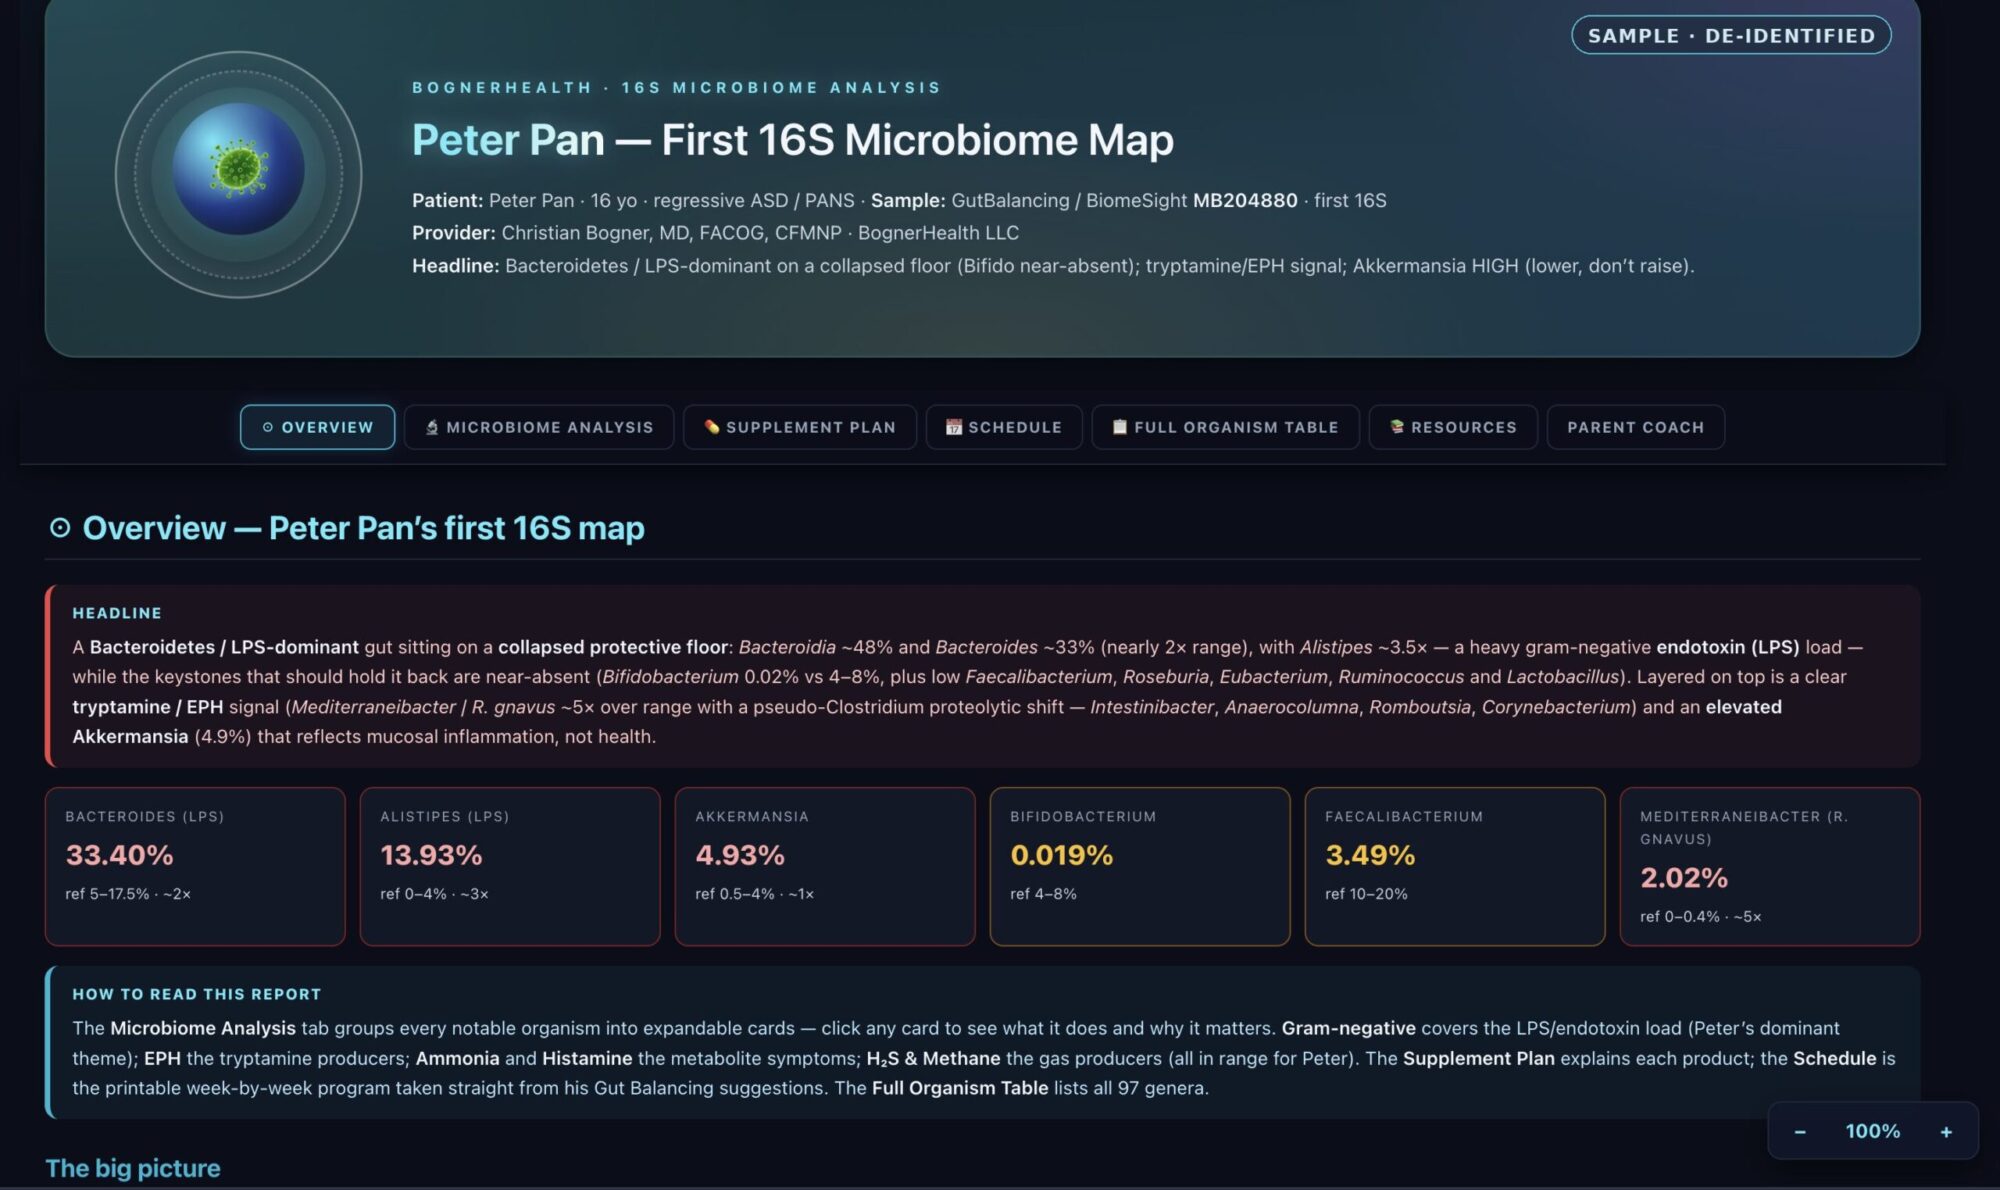Open the Supplement Plan tab
This screenshot has width=2000, height=1190.
pyautogui.click(x=800, y=427)
